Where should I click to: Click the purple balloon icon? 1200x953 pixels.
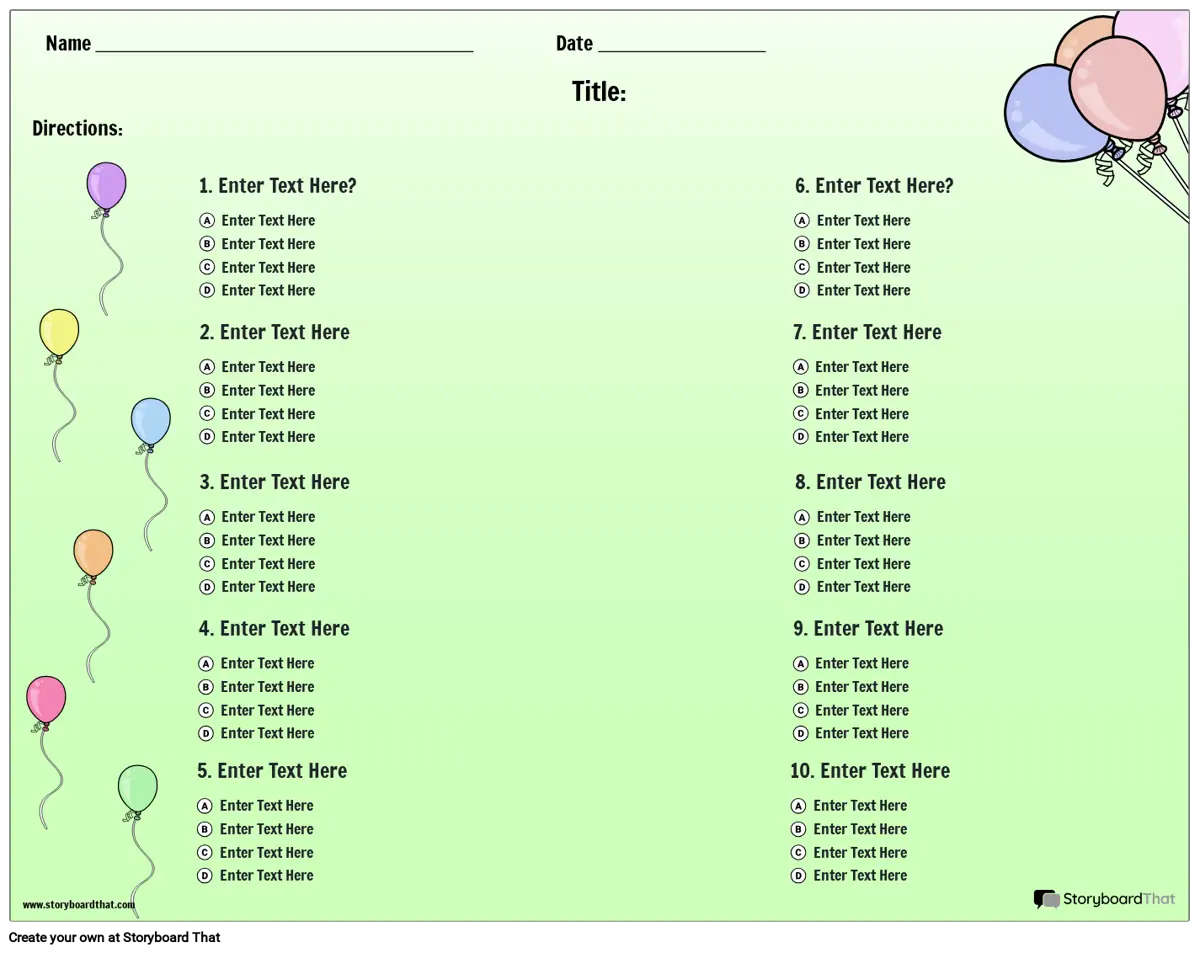(106, 187)
